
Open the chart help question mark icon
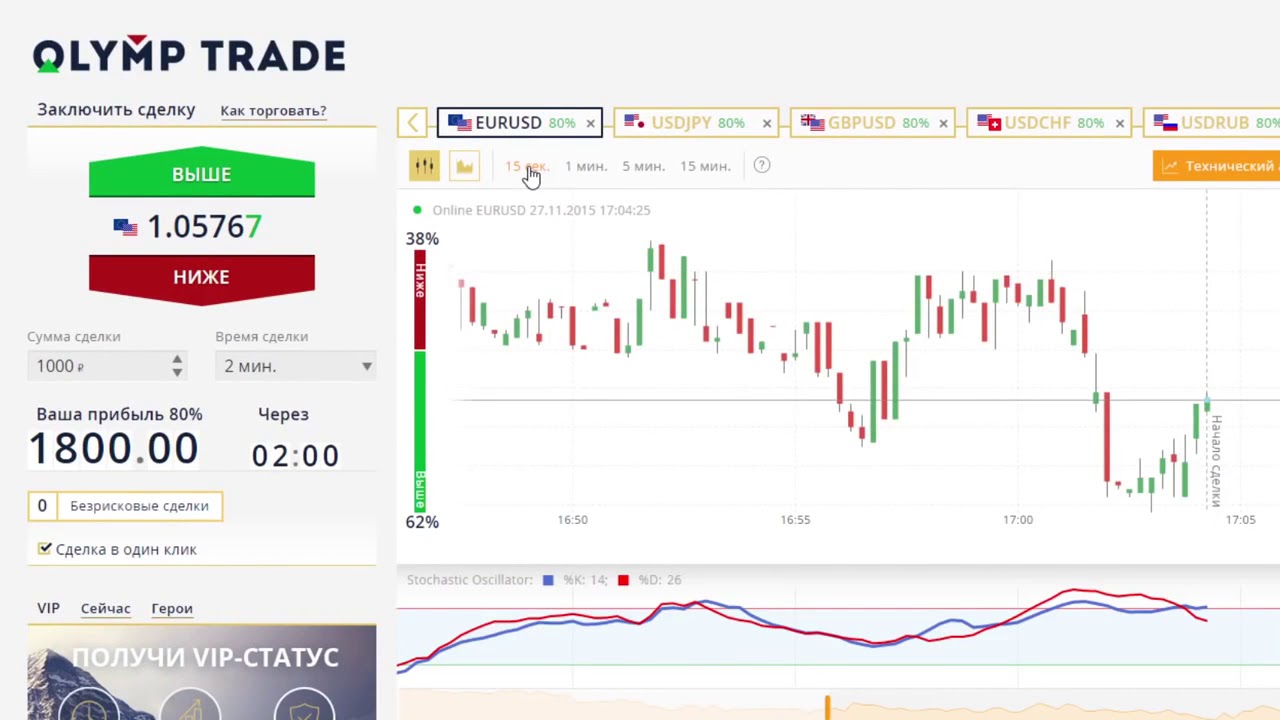(x=762, y=166)
